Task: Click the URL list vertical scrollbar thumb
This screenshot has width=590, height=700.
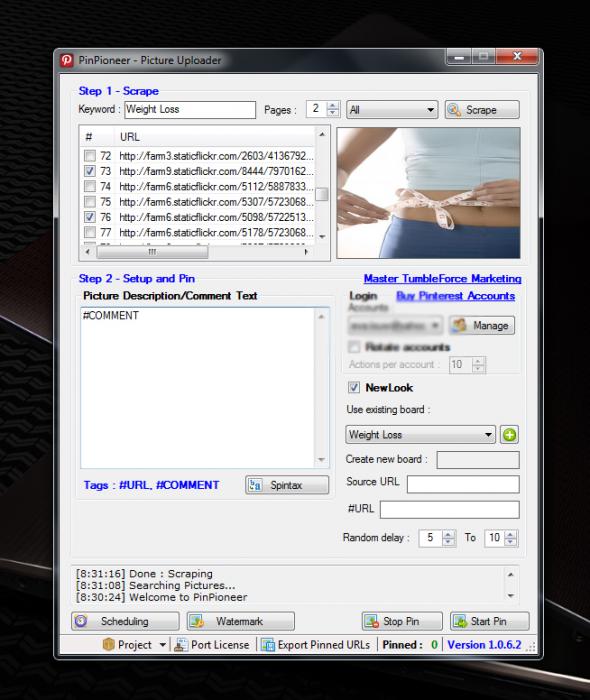Action: [x=322, y=194]
